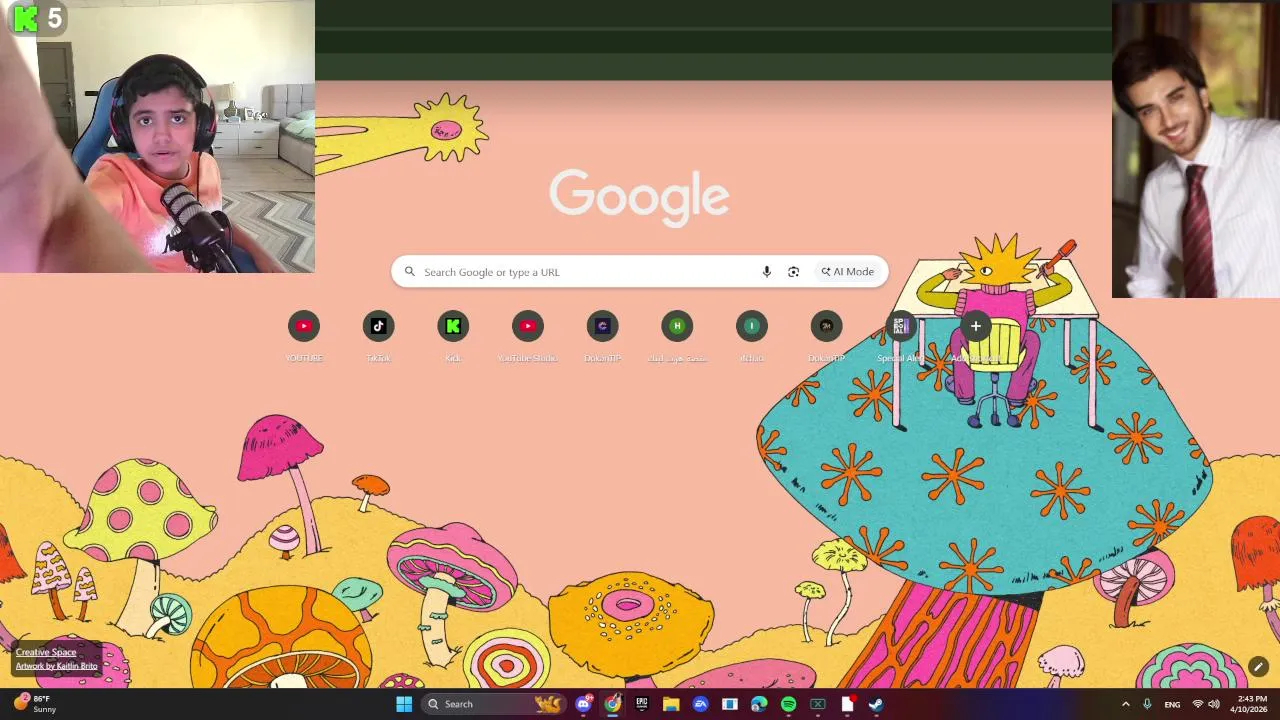This screenshot has width=1280, height=720.
Task: Open Steam from the taskbar
Action: 876,704
